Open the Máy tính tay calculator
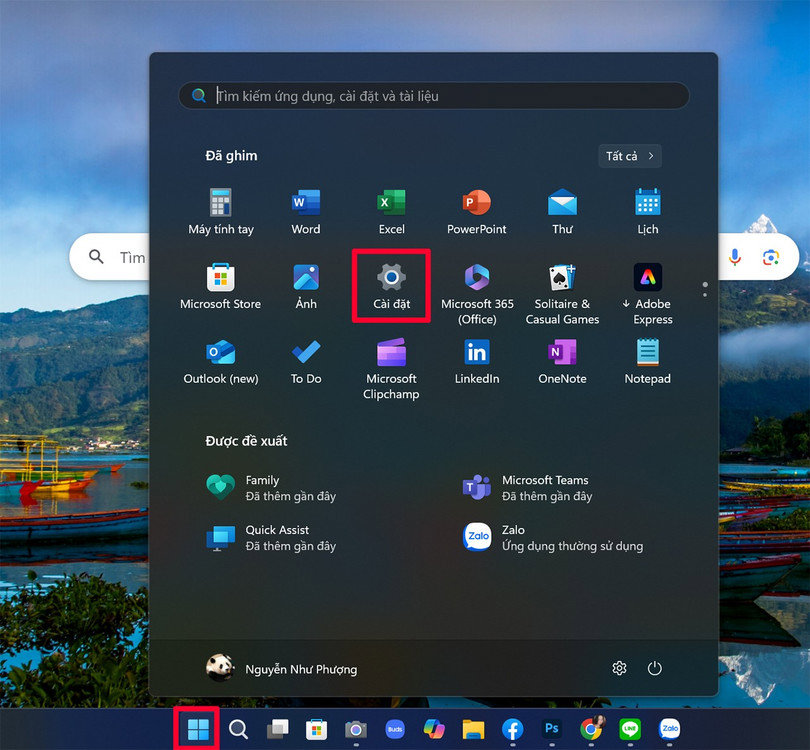The height and width of the screenshot is (750, 810). [220, 205]
